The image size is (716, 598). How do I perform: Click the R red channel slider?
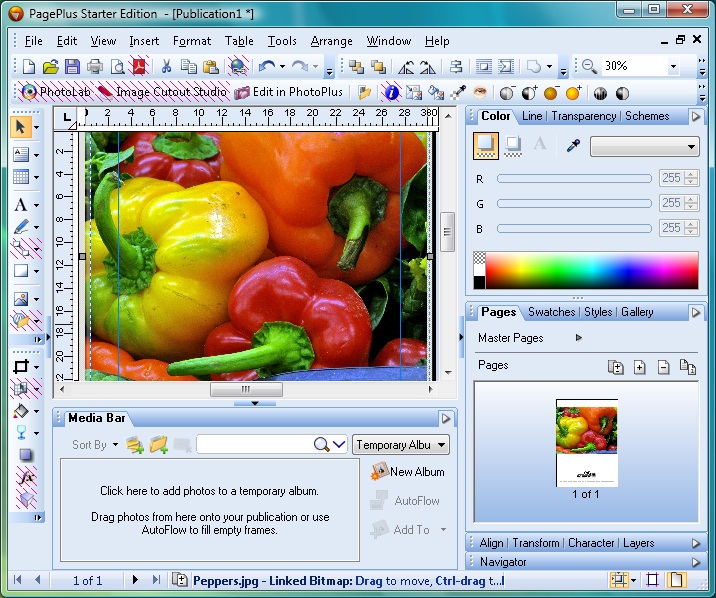coord(574,178)
